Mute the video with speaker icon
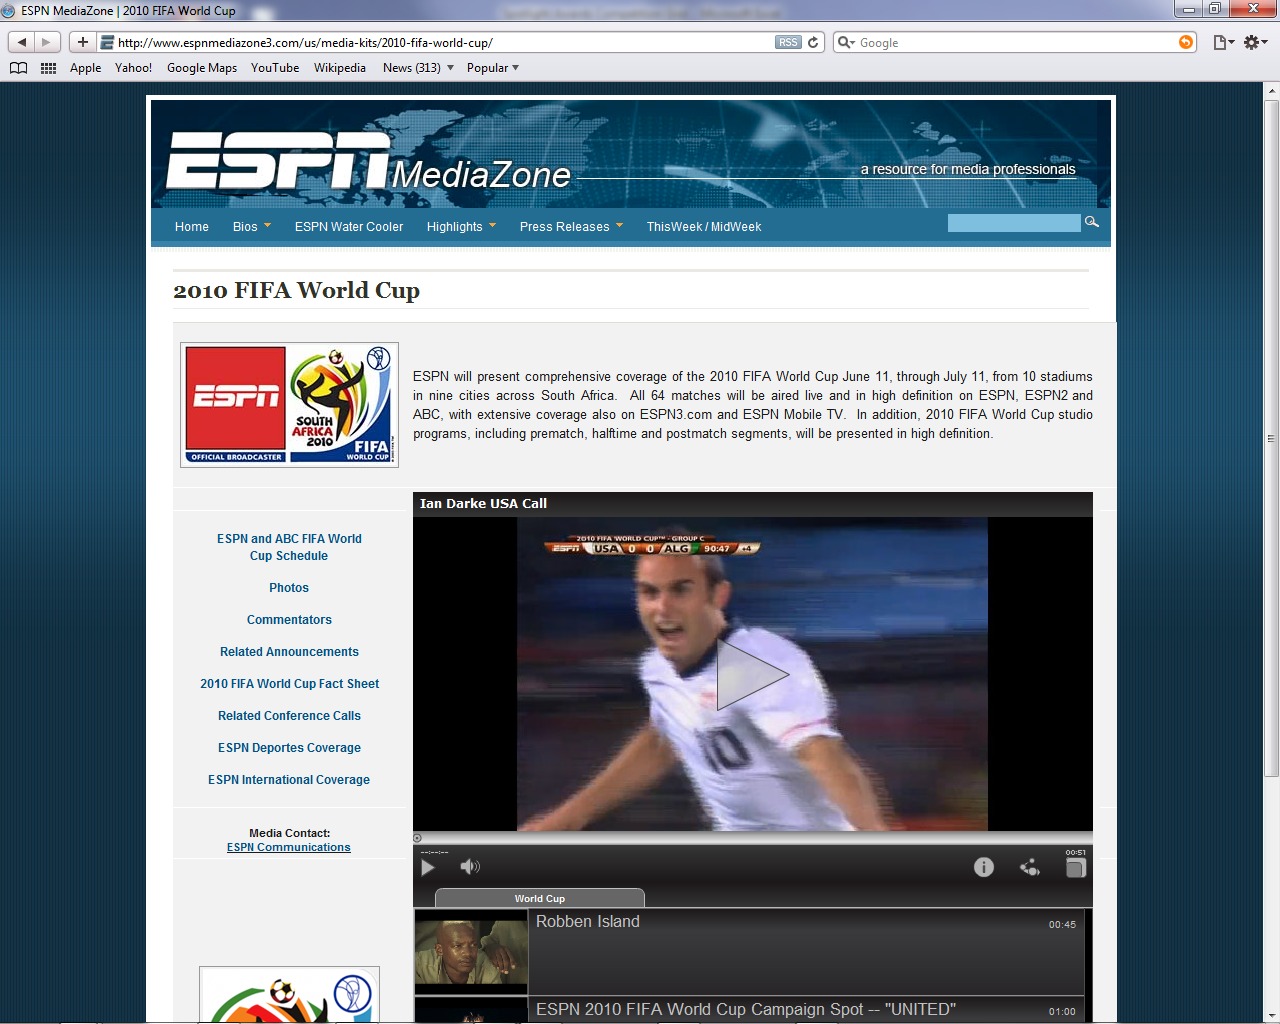Viewport: 1280px width, 1024px height. pyautogui.click(x=469, y=867)
